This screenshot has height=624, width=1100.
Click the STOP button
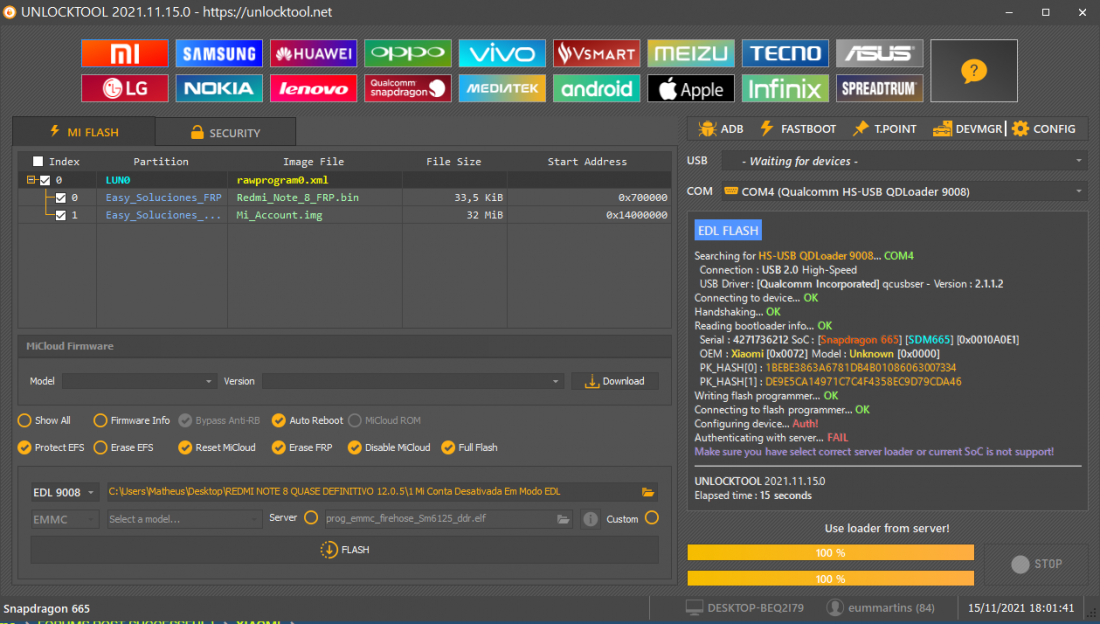(x=1037, y=564)
